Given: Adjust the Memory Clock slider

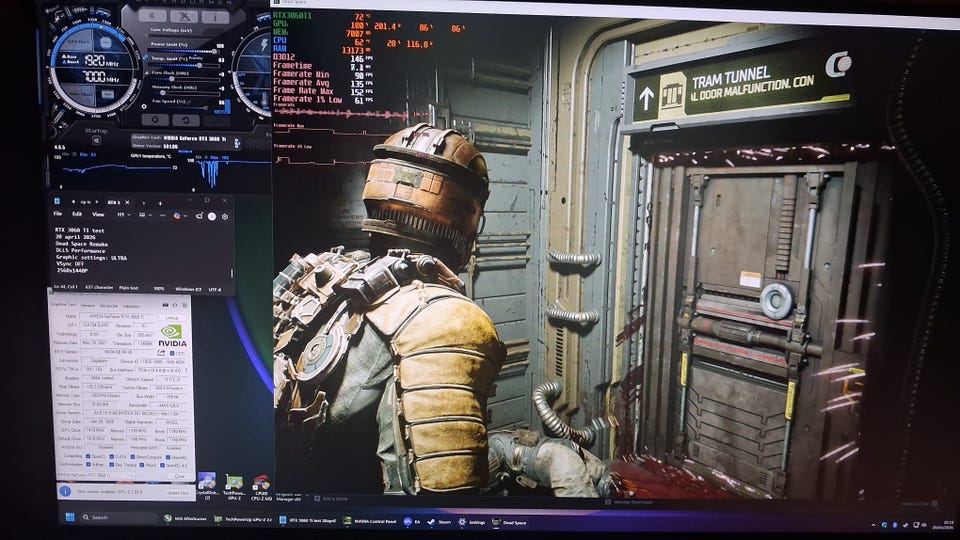Looking at the screenshot, I should [x=186, y=93].
